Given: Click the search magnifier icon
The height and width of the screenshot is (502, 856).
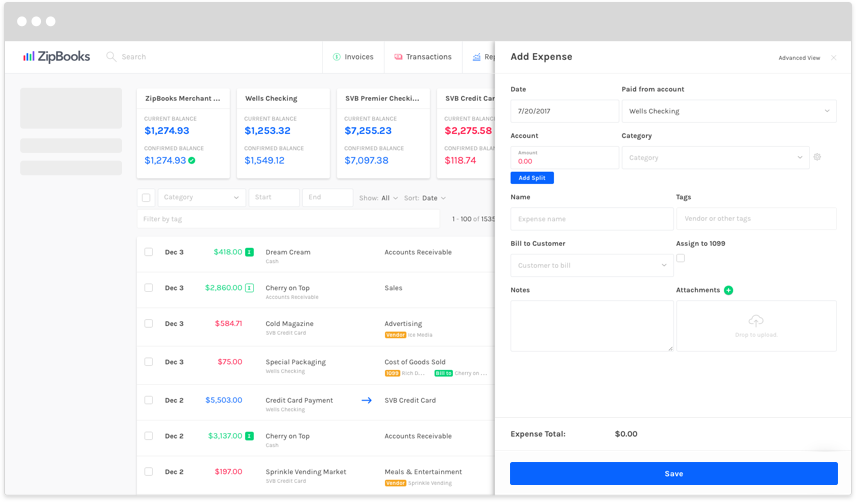Looking at the screenshot, I should click(111, 56).
